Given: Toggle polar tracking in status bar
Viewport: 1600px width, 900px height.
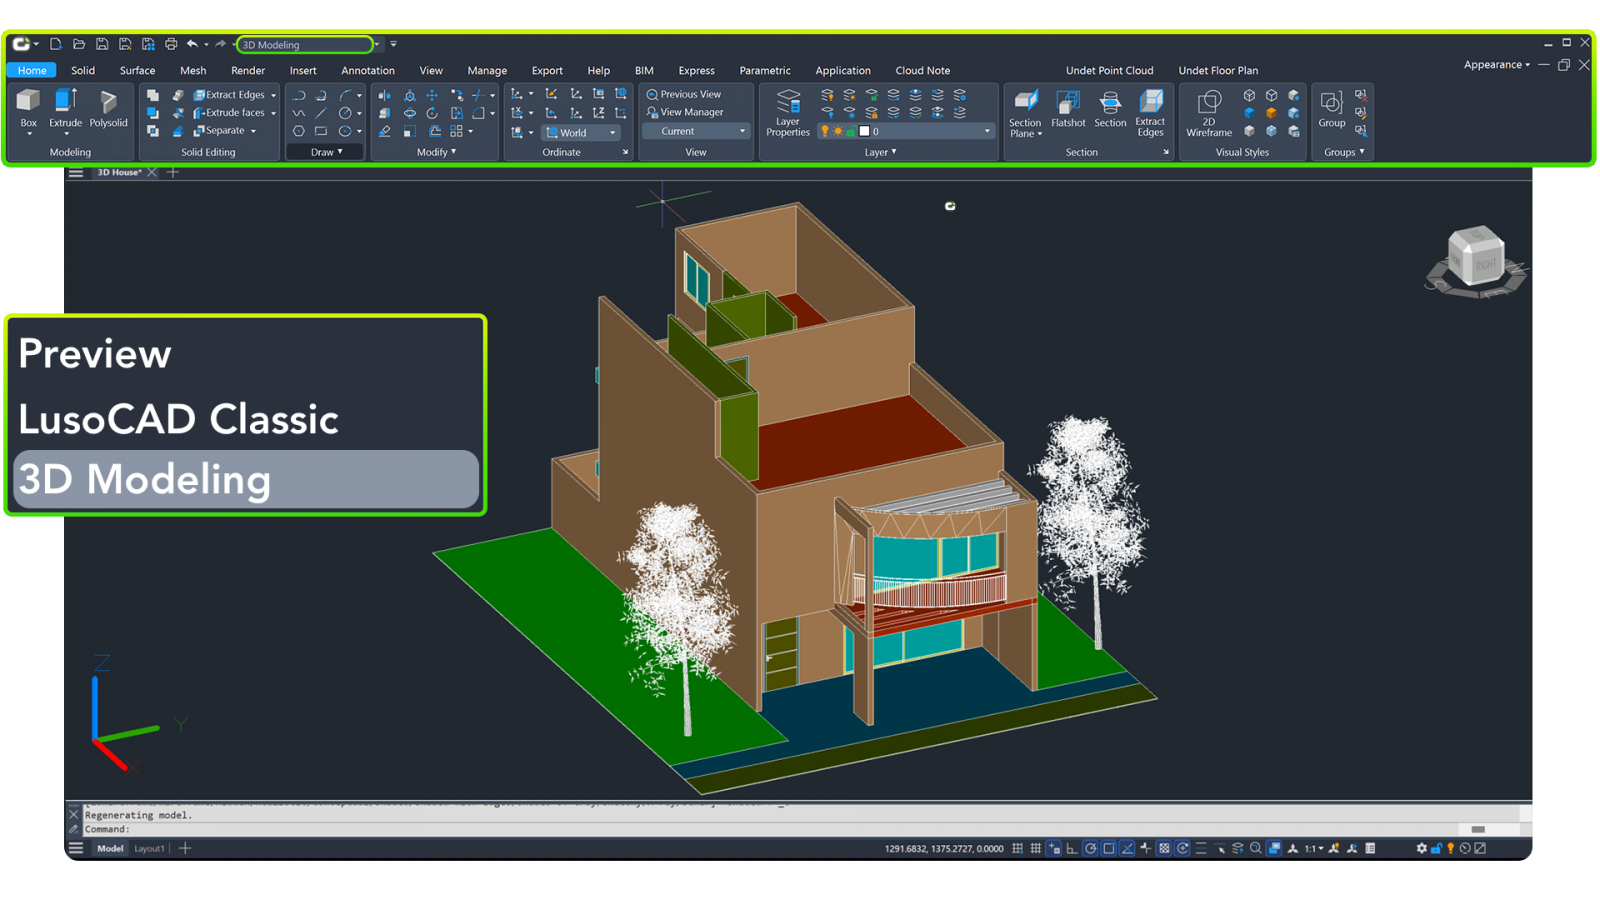Looking at the screenshot, I should (1091, 848).
